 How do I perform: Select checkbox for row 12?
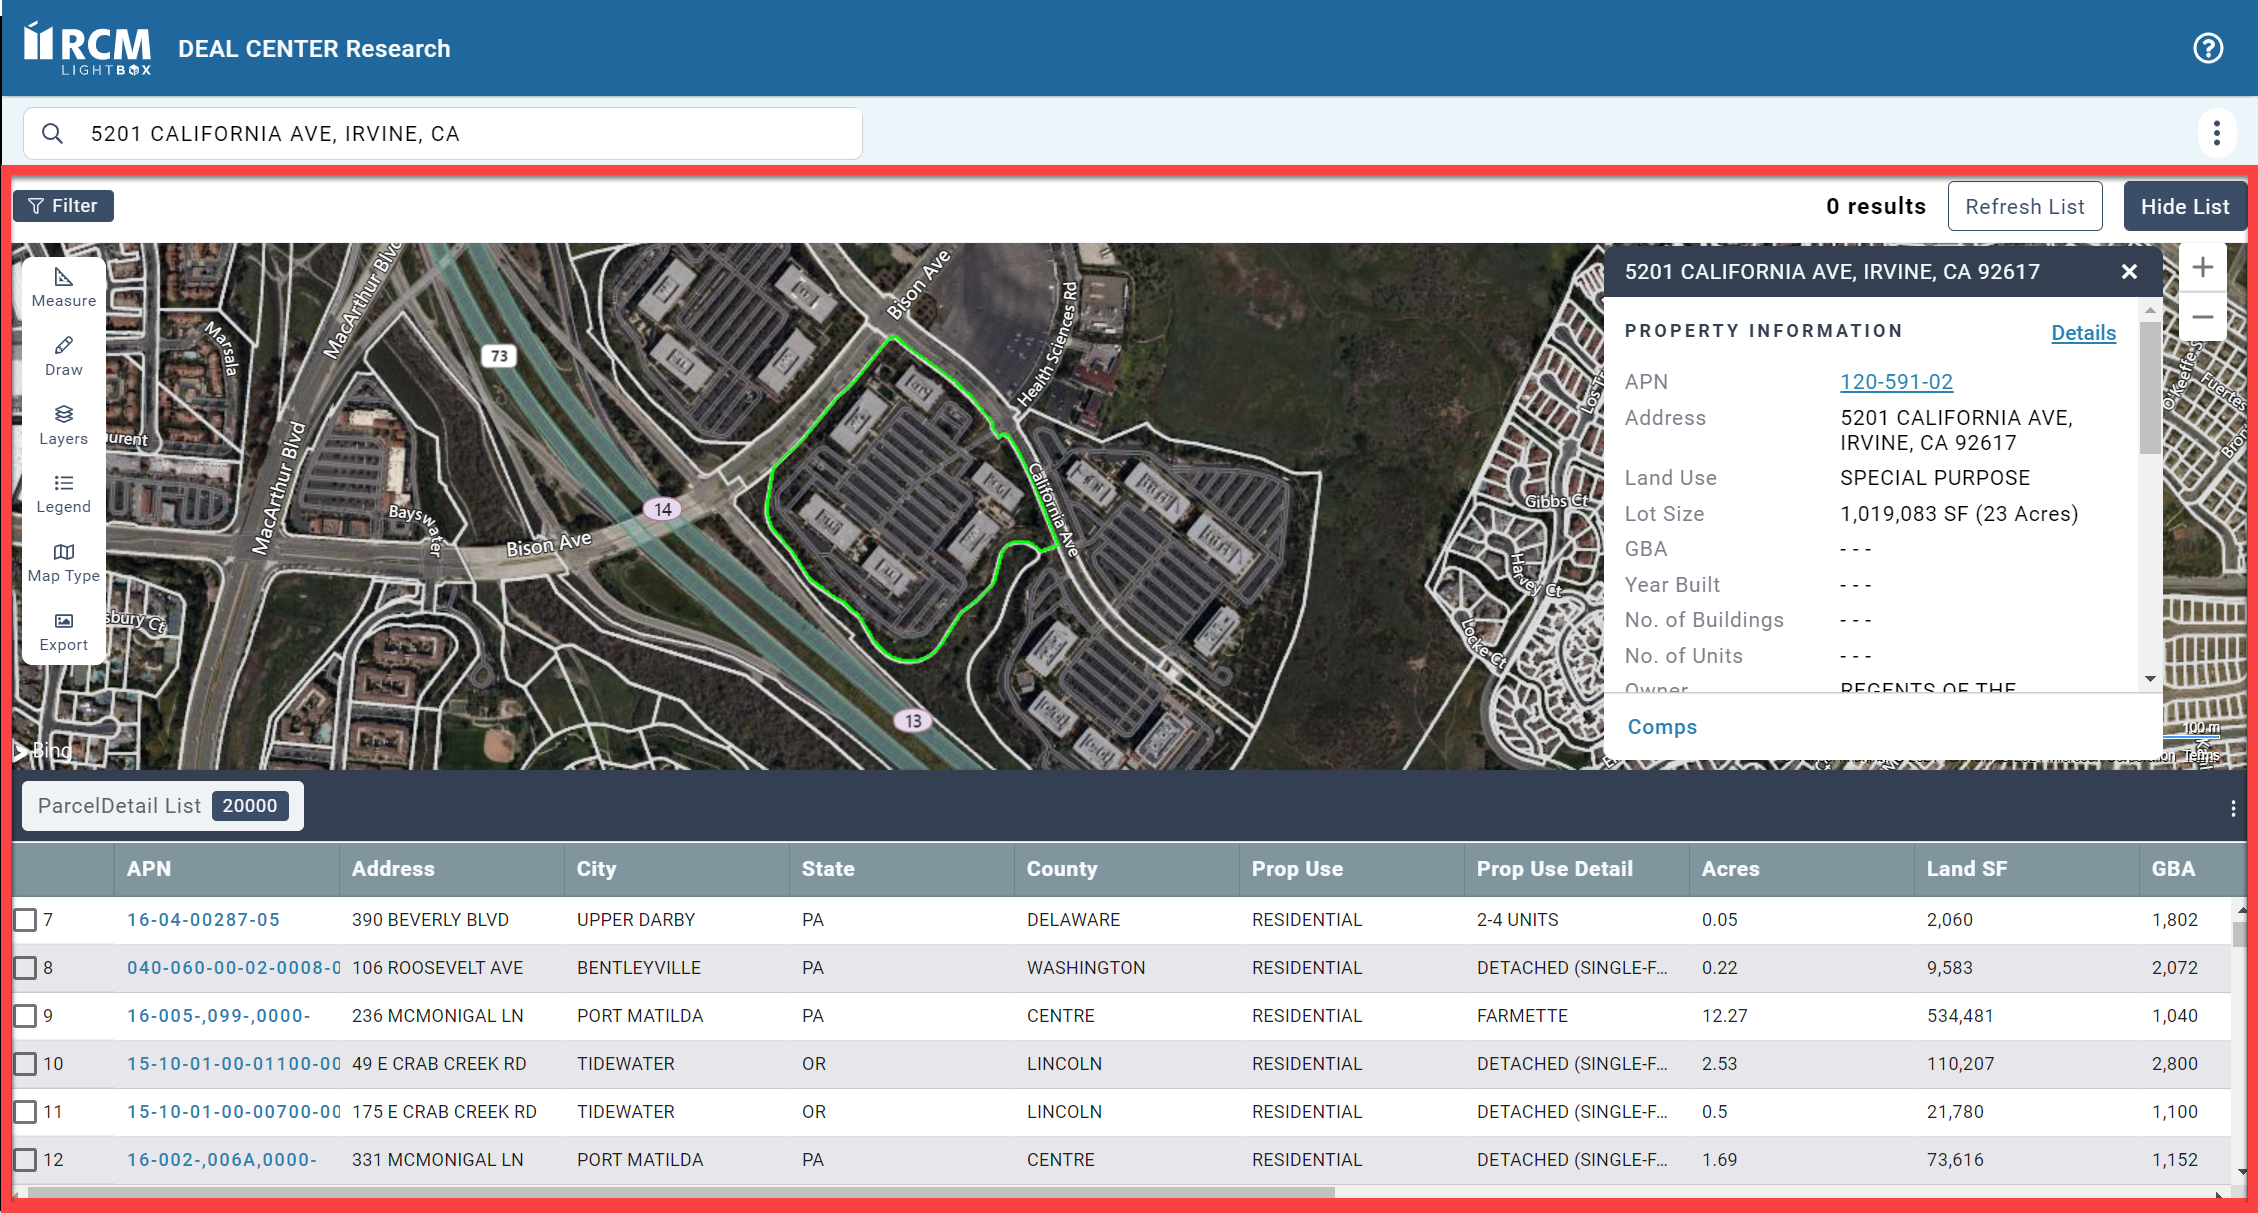(25, 1160)
